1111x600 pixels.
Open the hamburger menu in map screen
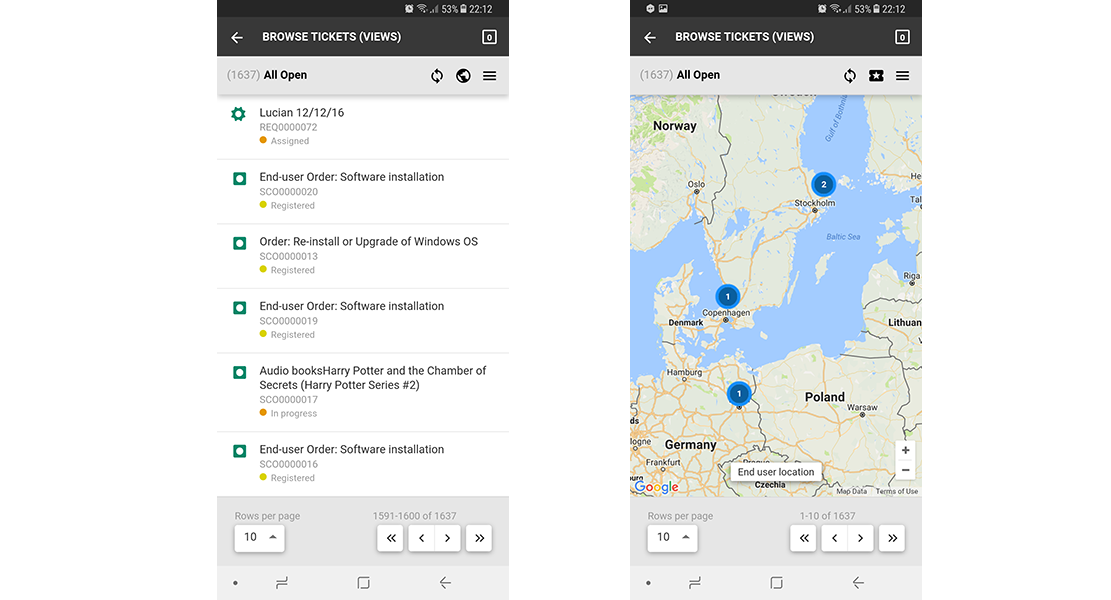tap(903, 76)
